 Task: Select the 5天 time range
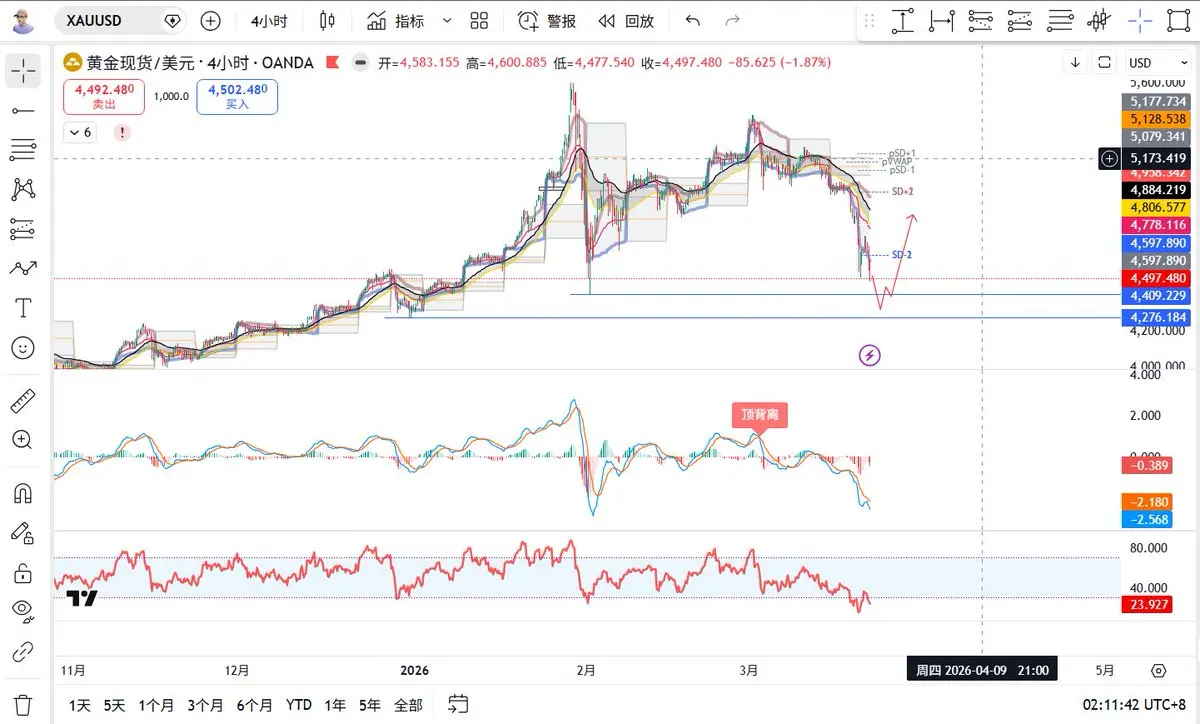tap(115, 705)
